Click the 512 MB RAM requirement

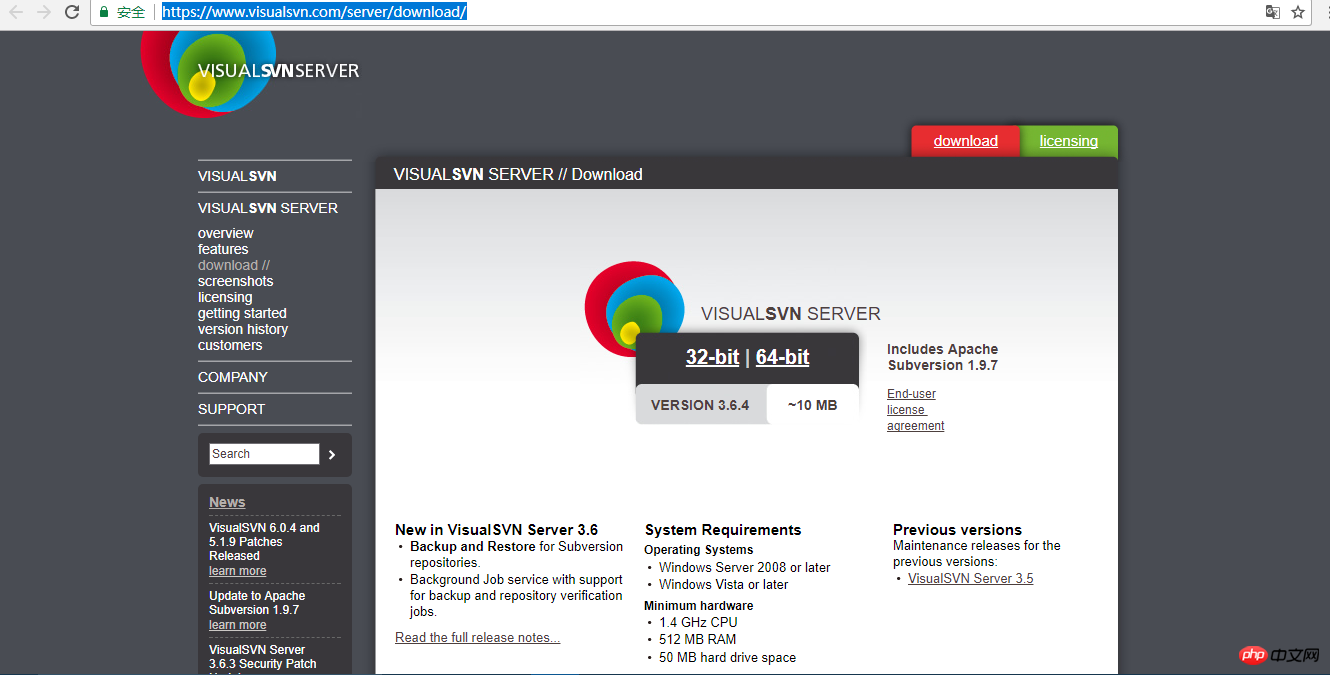coord(697,639)
